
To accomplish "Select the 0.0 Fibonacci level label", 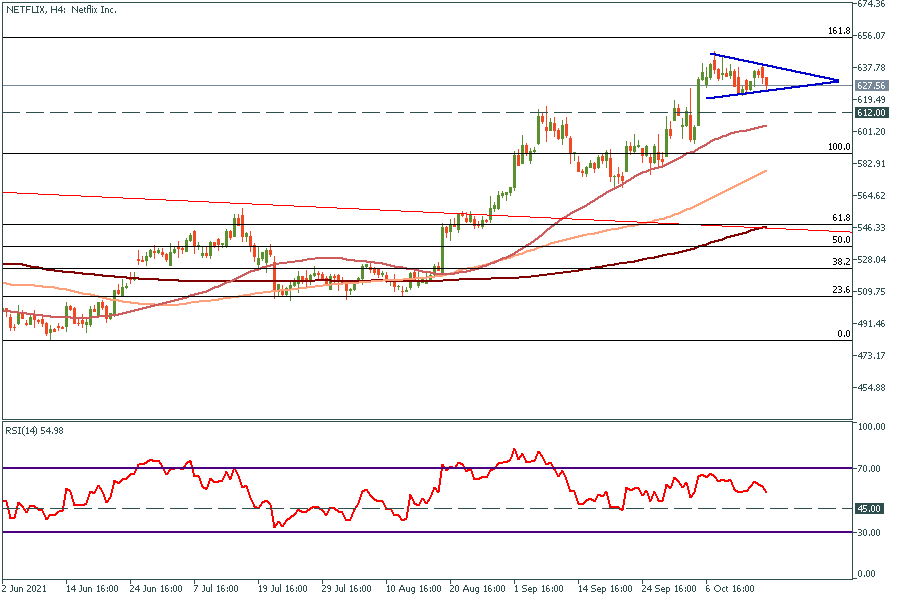I will pyautogui.click(x=843, y=334).
